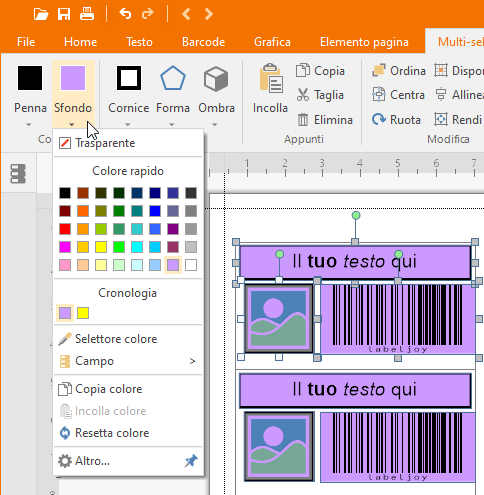
Task: Go to previous with left chevron
Action: pos(186,14)
